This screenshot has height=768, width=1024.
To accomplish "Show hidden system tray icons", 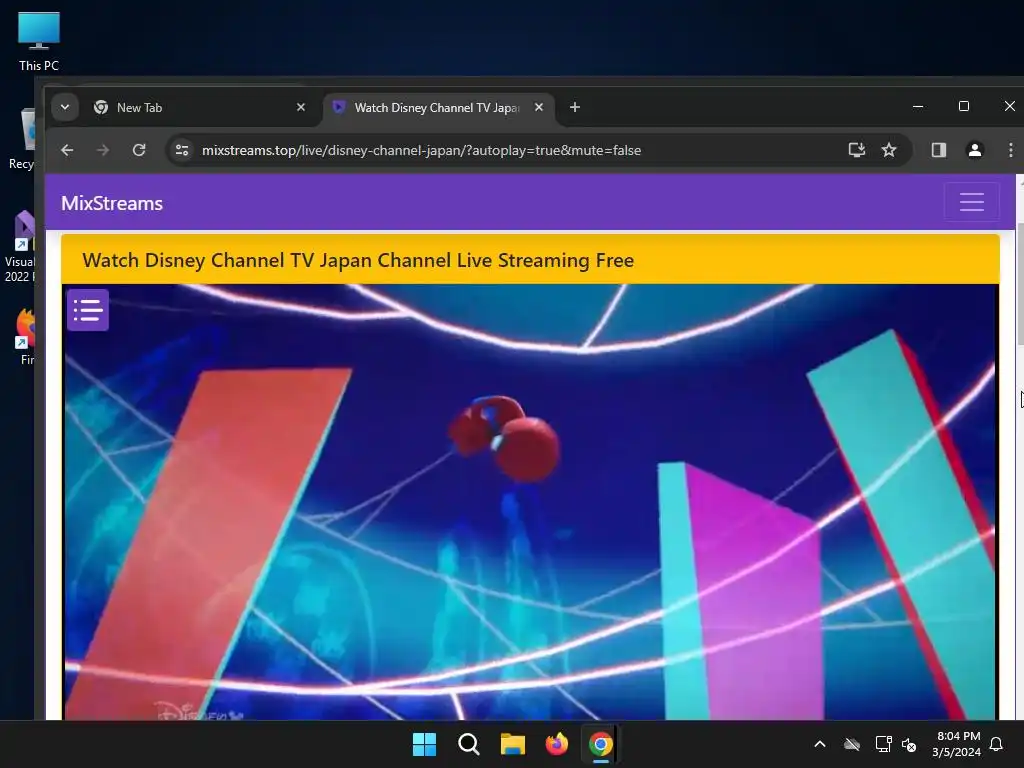I will point(820,744).
